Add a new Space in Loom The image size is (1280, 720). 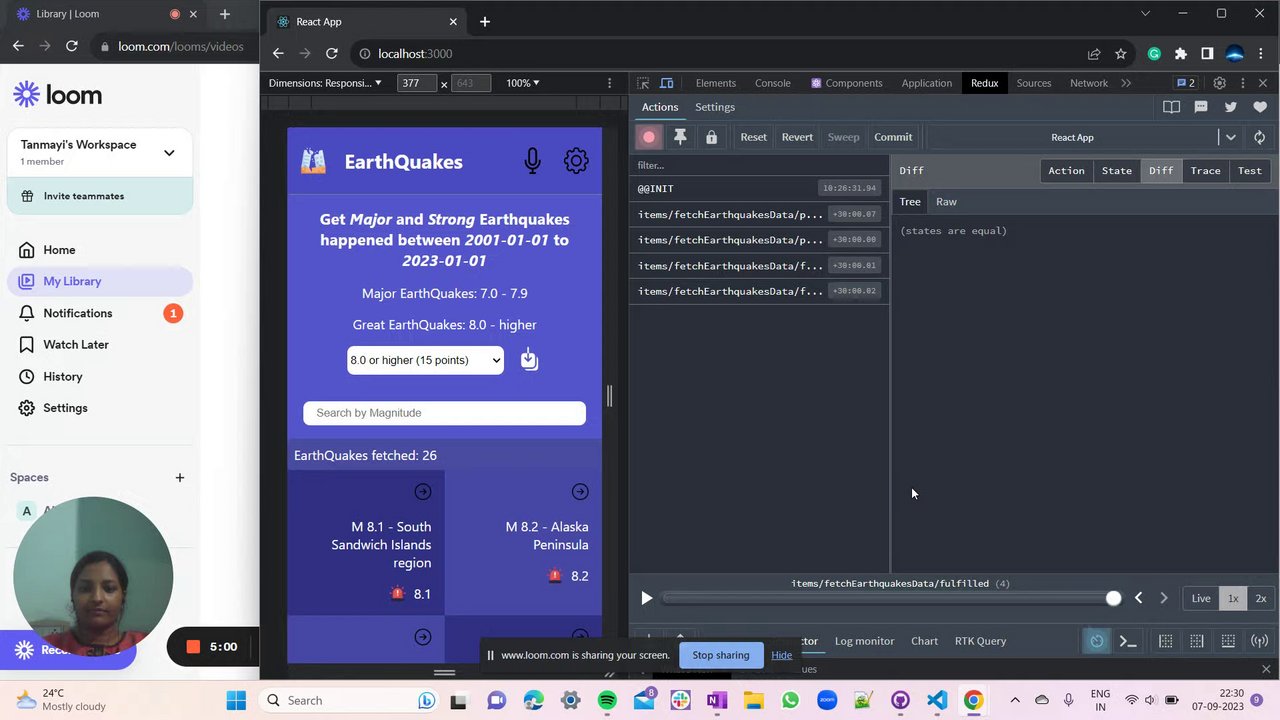click(x=180, y=478)
